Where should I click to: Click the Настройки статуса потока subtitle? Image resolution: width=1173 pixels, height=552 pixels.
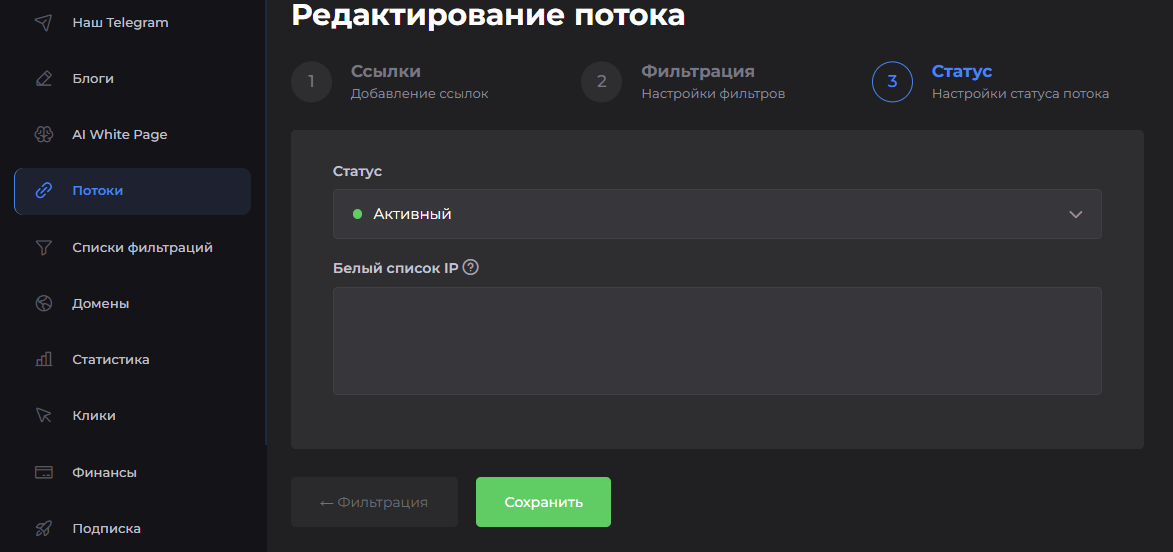pos(1020,94)
